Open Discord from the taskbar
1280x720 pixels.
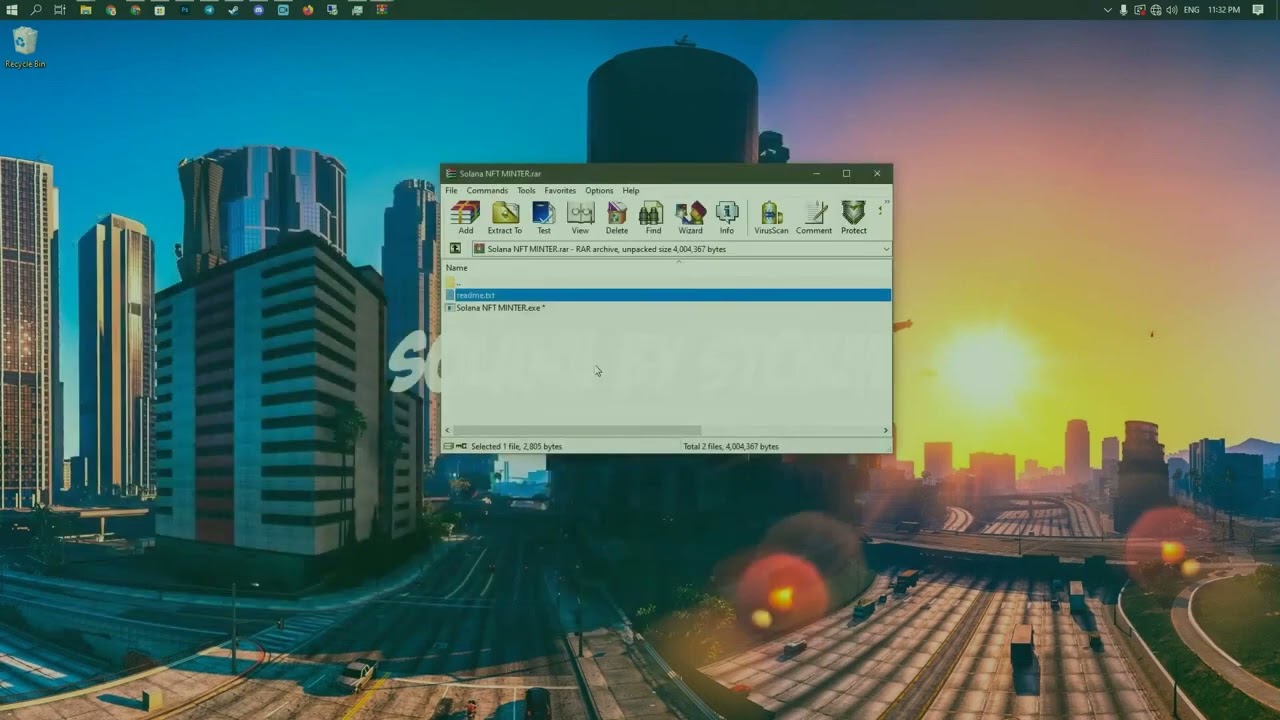tap(259, 10)
